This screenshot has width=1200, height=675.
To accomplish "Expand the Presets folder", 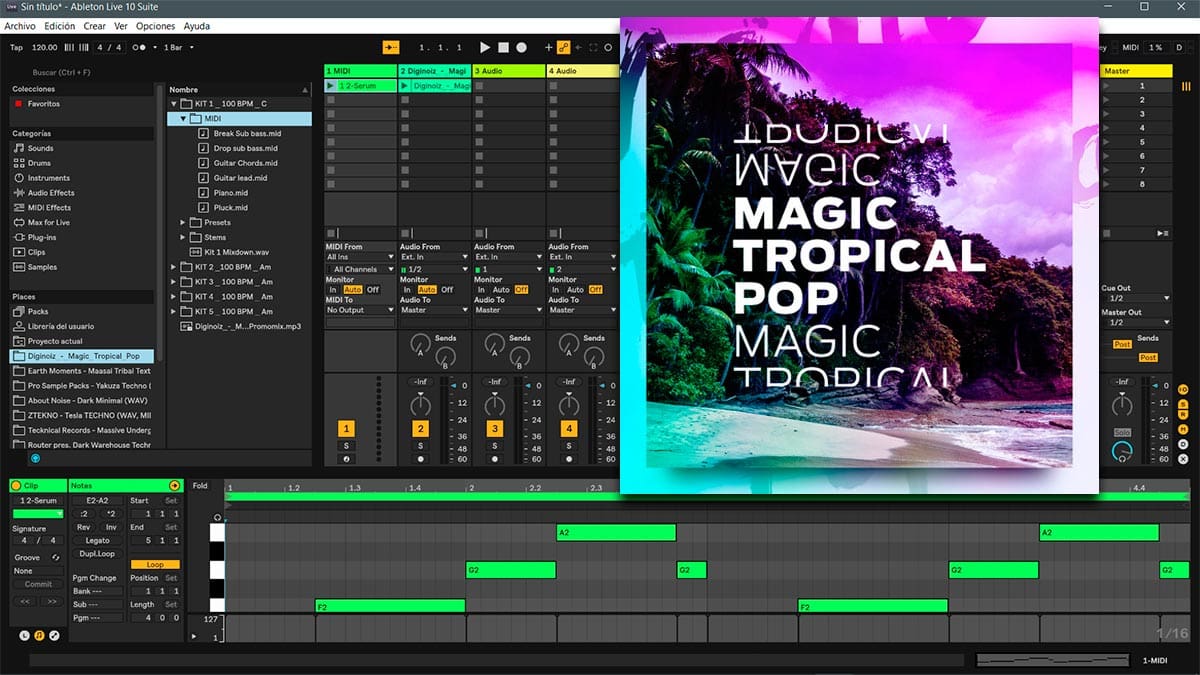I will coord(183,222).
